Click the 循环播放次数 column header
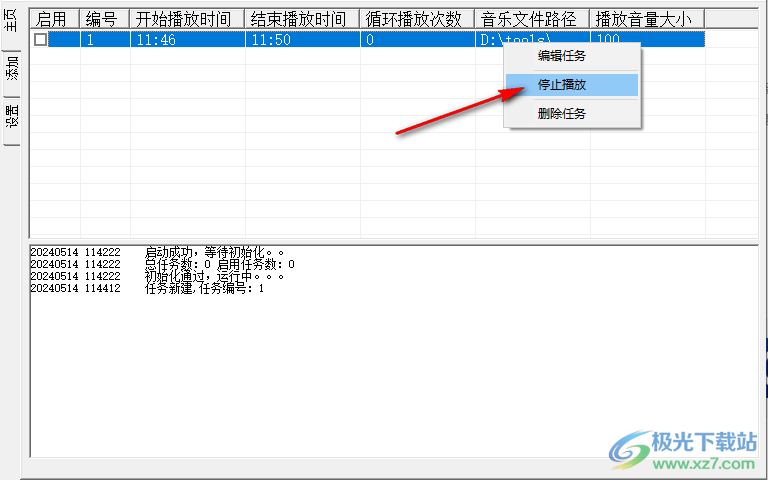 point(417,18)
